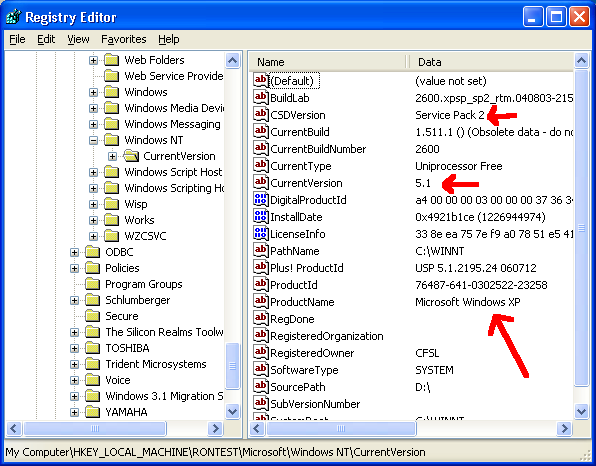Click the string icon beside CSDVersion
The width and height of the screenshot is (596, 466).
261,114
